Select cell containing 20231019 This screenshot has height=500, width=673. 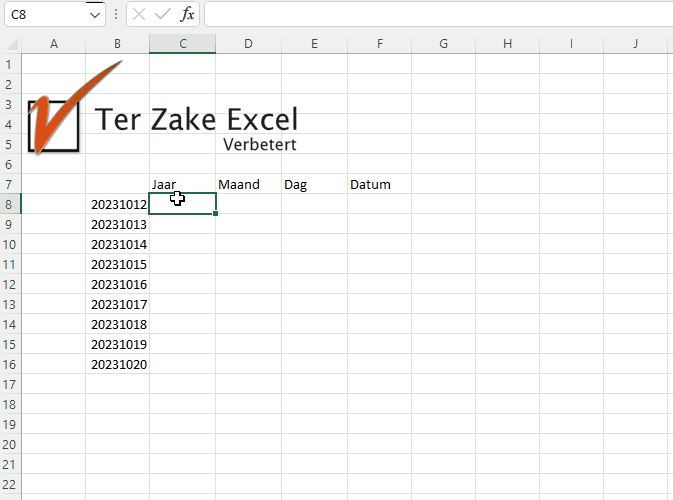(x=117, y=344)
